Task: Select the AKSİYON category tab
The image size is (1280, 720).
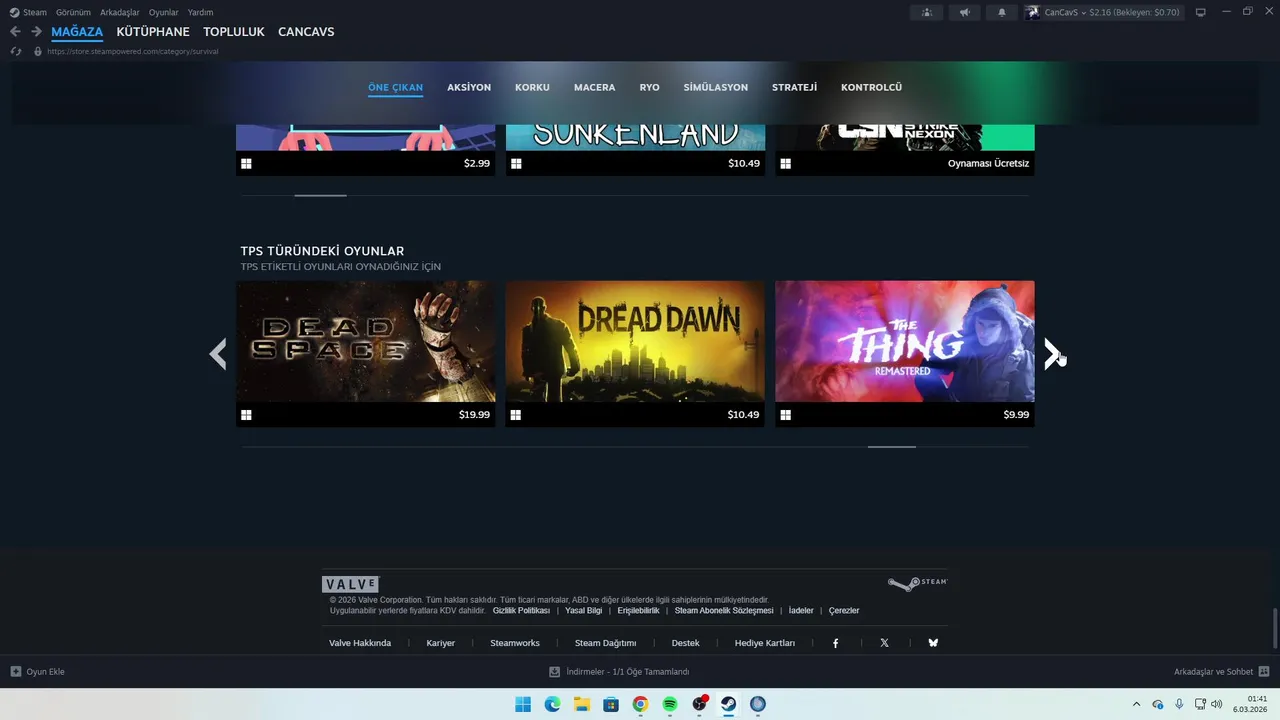Action: (x=469, y=87)
